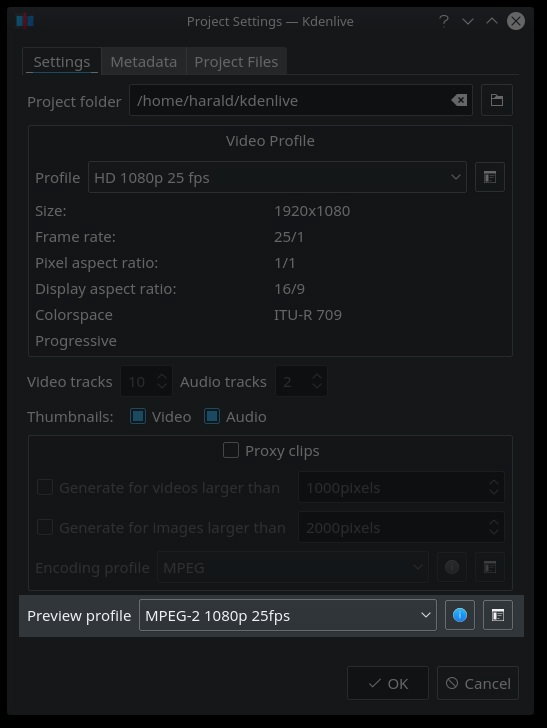Viewport: 547px width, 728px height.
Task: Click the Cancel button
Action: click(x=478, y=683)
